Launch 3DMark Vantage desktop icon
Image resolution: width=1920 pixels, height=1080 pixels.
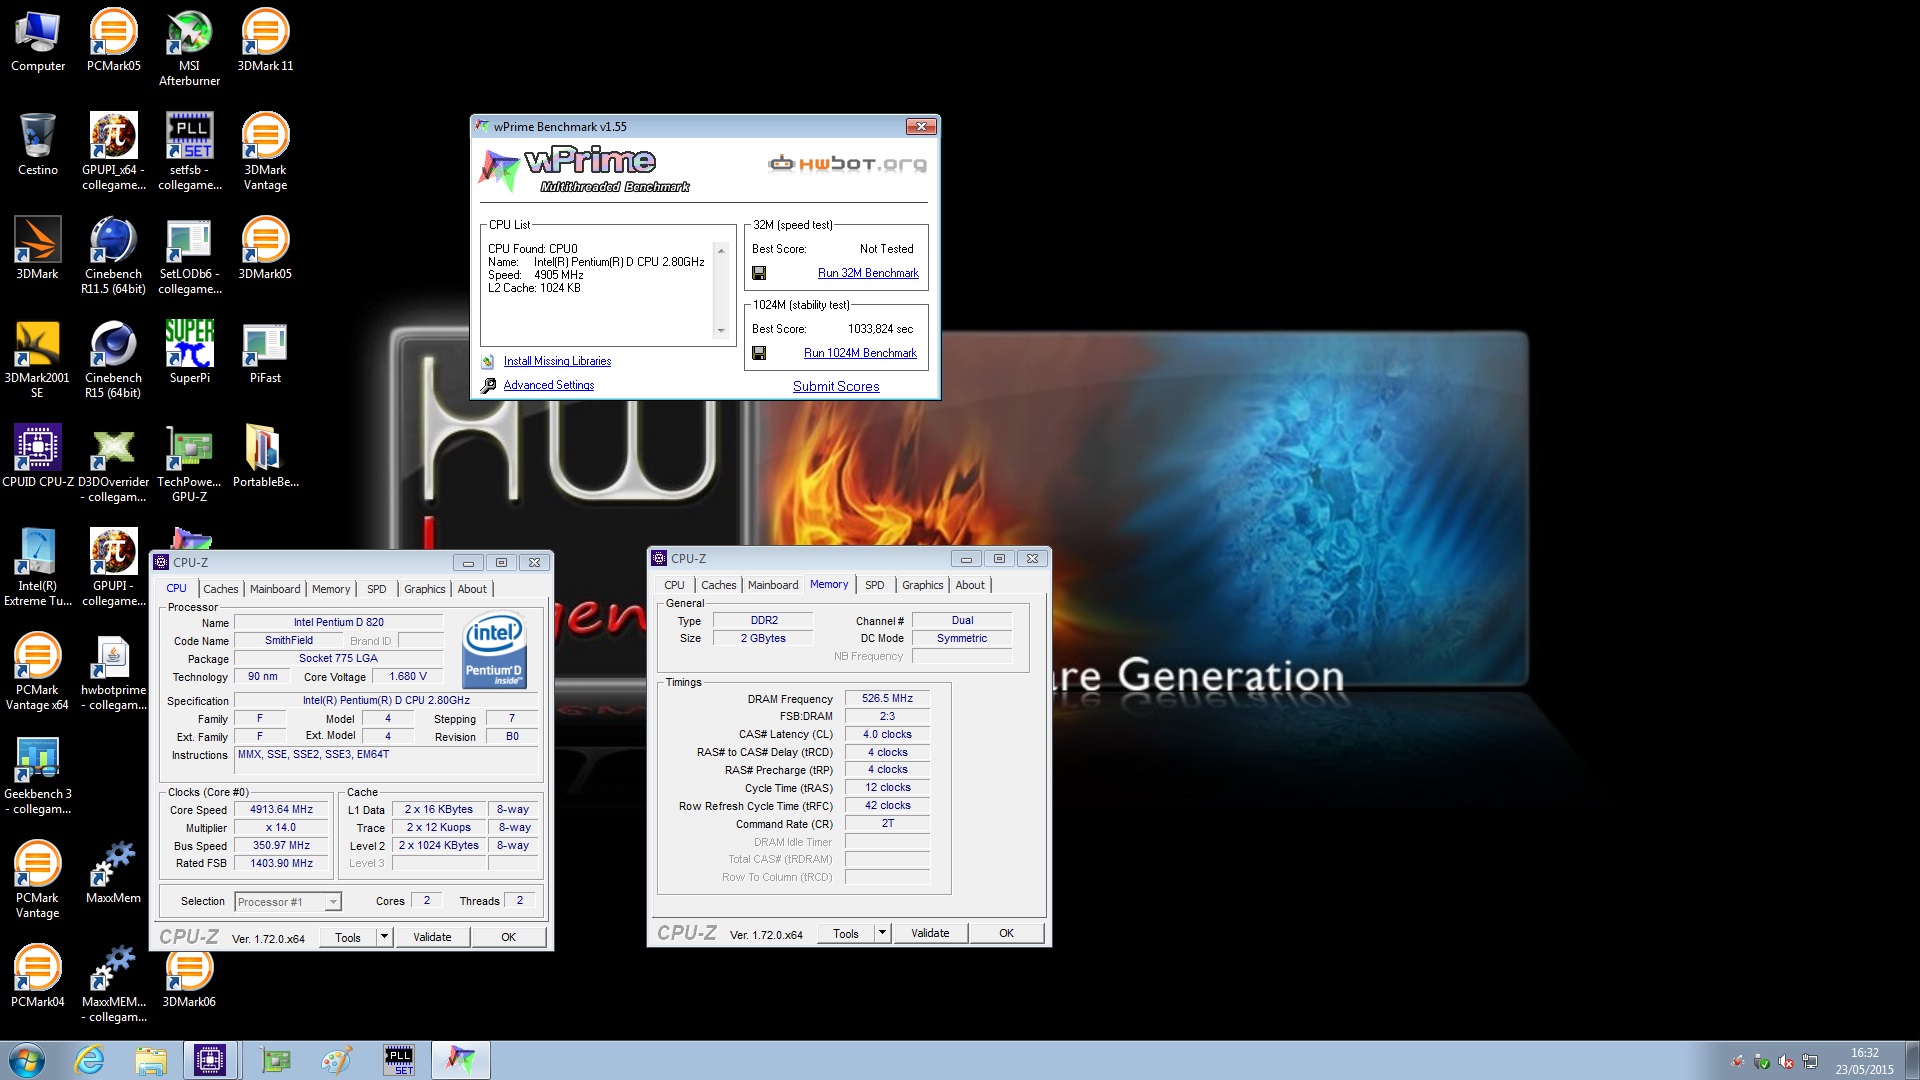(x=265, y=151)
